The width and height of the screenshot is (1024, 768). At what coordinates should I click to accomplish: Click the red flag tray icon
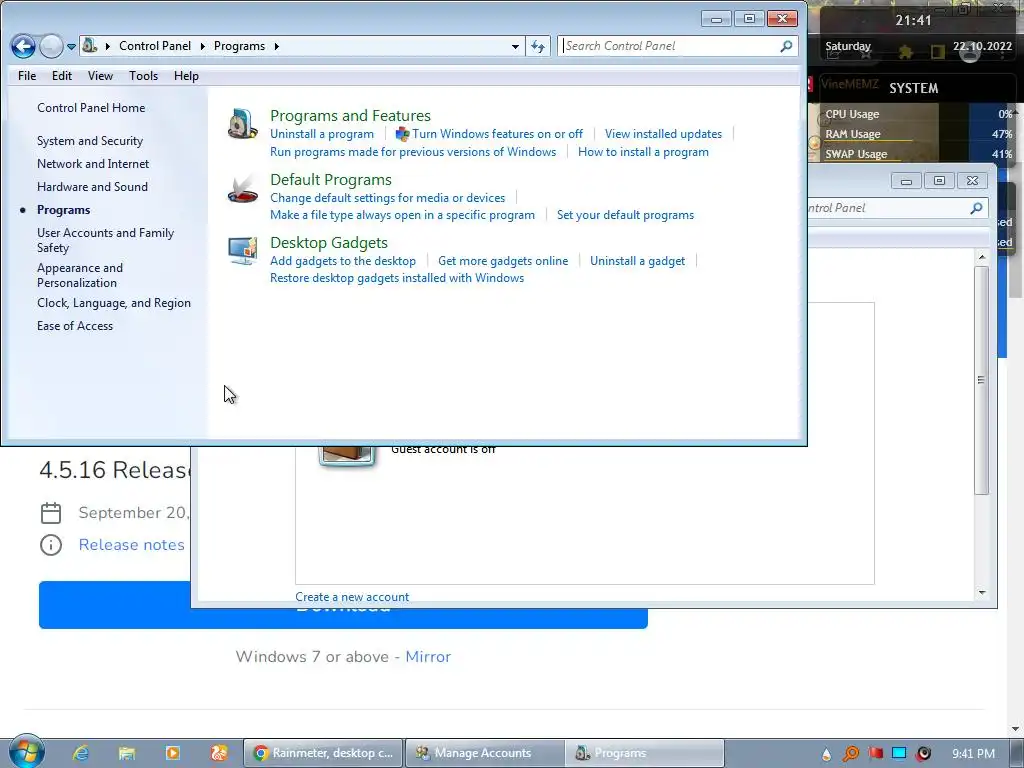[x=875, y=754]
